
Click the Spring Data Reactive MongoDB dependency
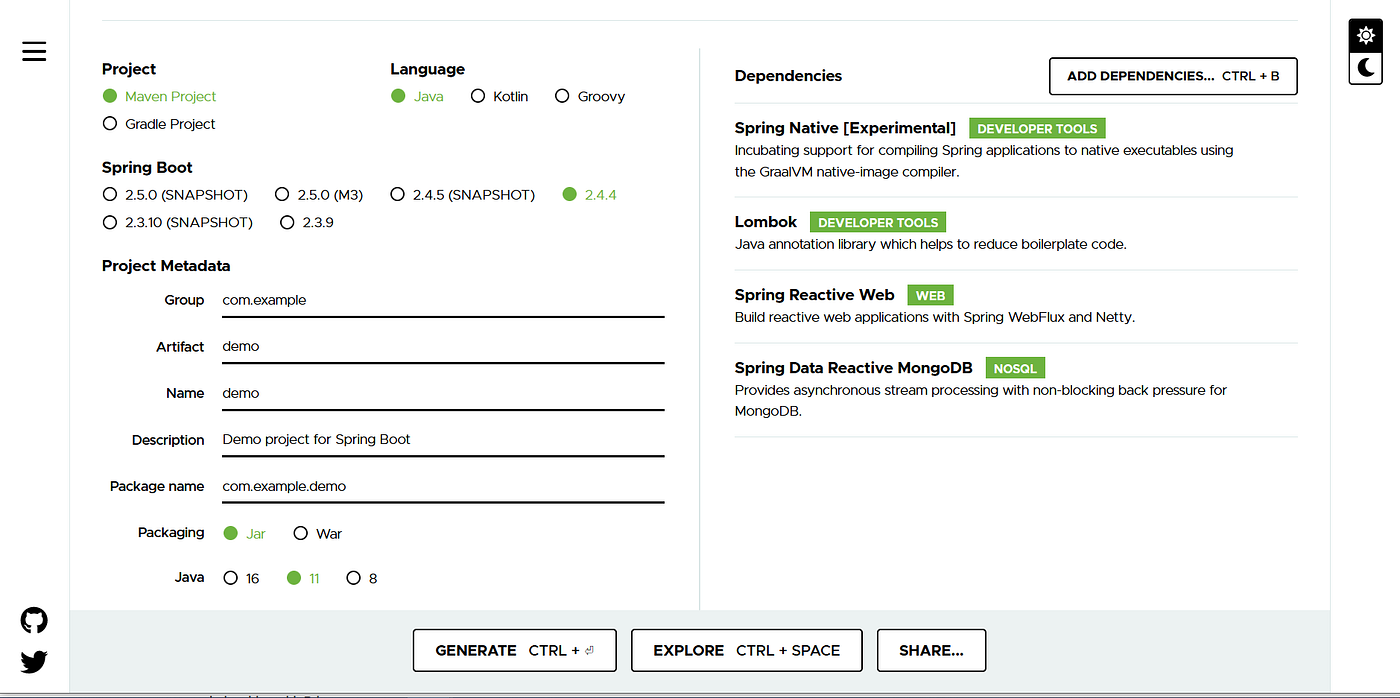click(1016, 390)
